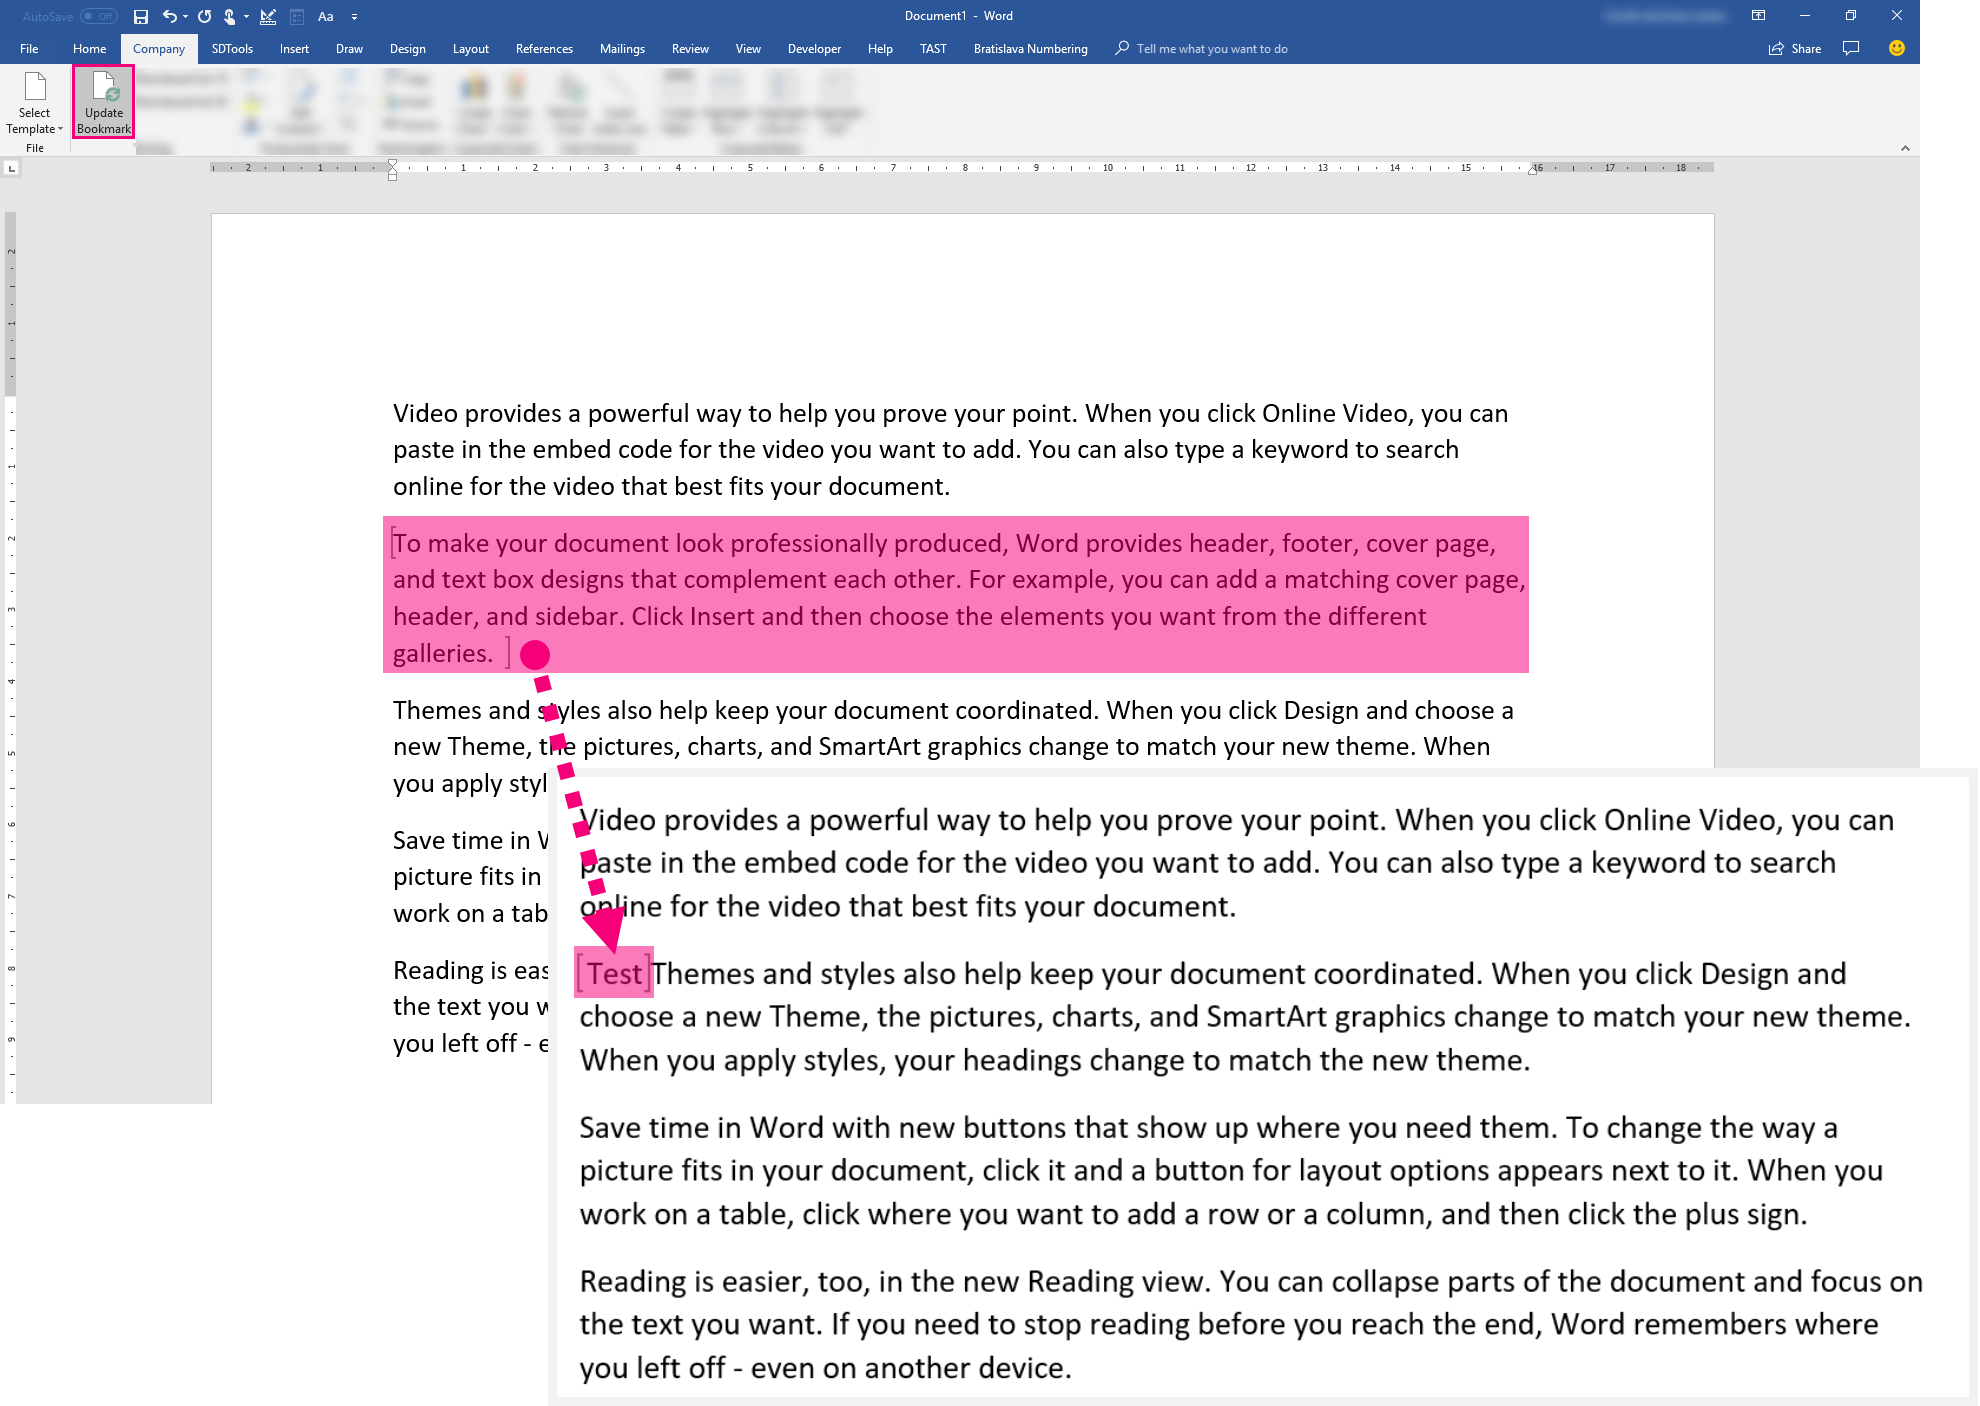Viewport: 1980px width, 1406px height.
Task: Open Ribbon Display Options icon
Action: (x=1758, y=16)
